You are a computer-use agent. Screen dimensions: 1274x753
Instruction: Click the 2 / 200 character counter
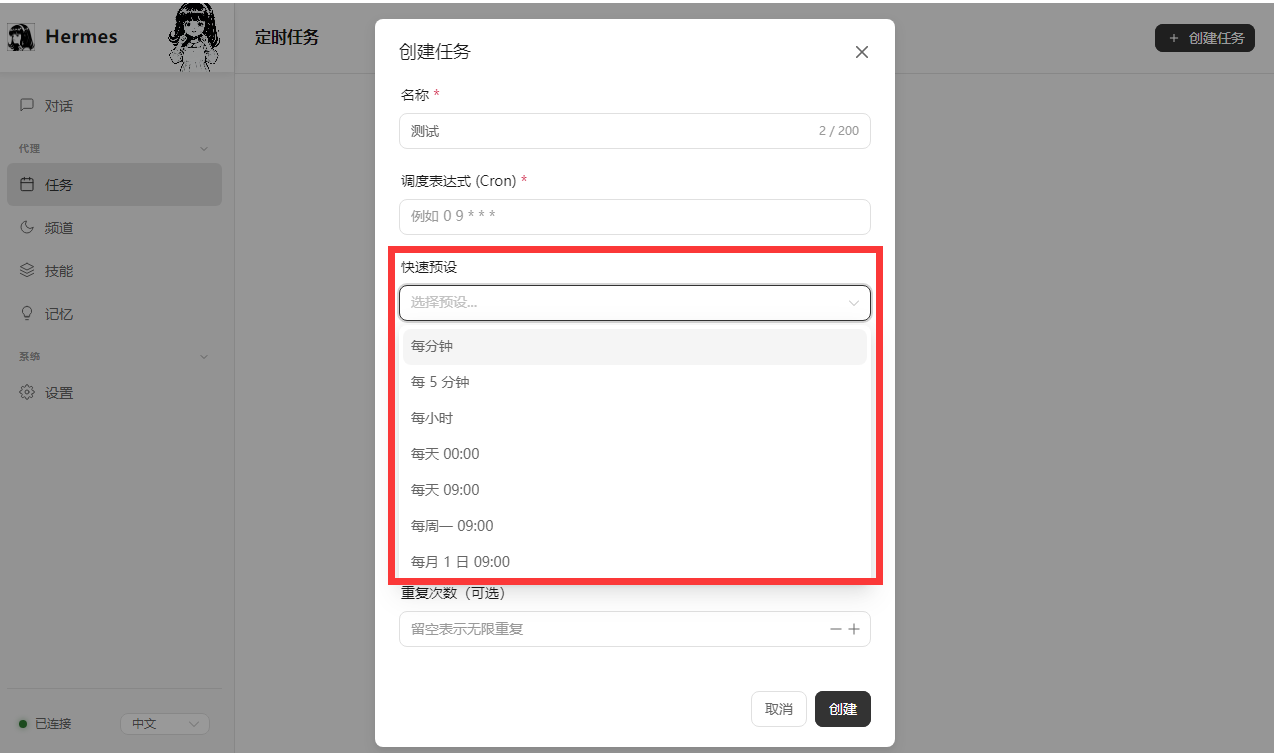tap(838, 131)
